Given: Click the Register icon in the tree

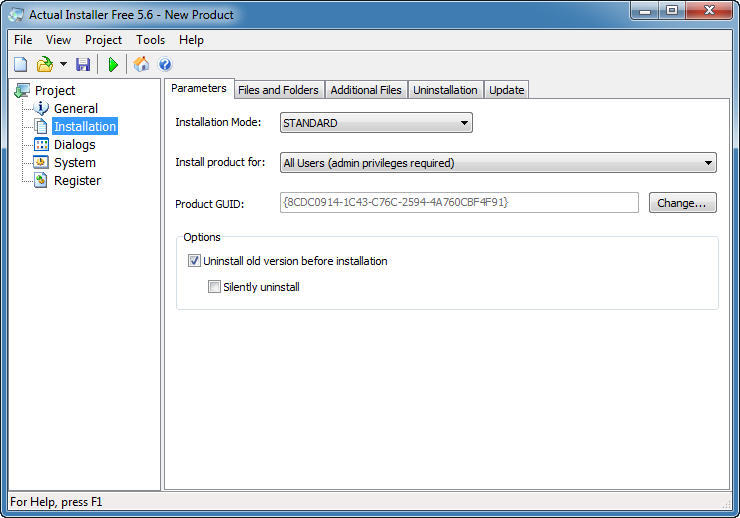Looking at the screenshot, I should [x=41, y=180].
